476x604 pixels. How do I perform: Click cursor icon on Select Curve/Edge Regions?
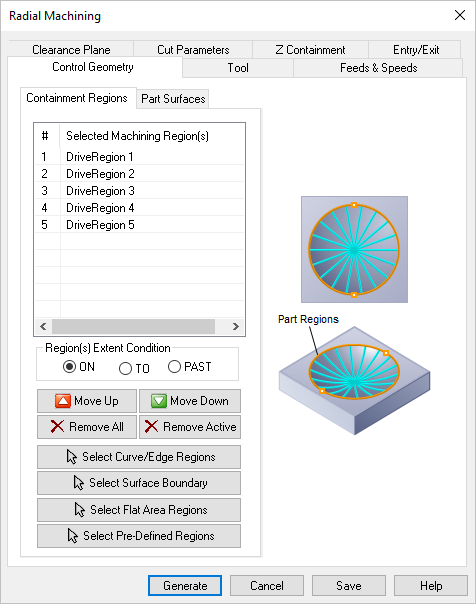(x=72, y=456)
